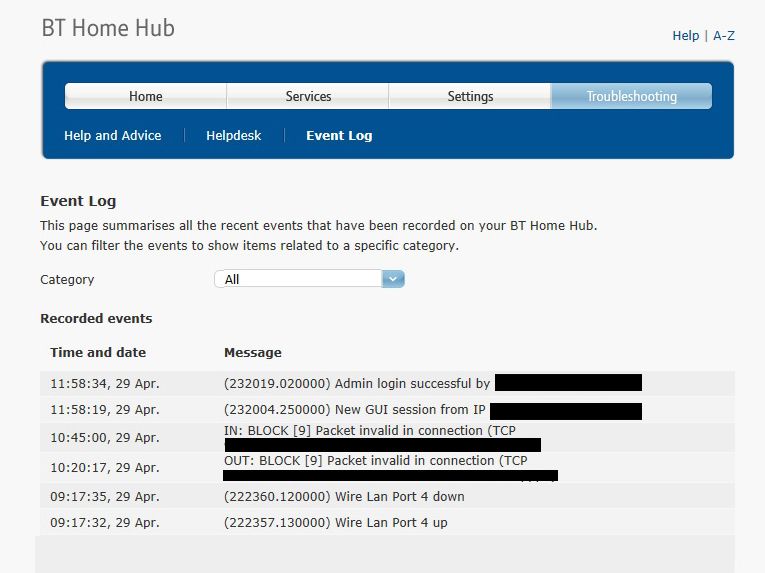The width and height of the screenshot is (765, 573).
Task: Click the Time and date column header
Action: coord(98,352)
